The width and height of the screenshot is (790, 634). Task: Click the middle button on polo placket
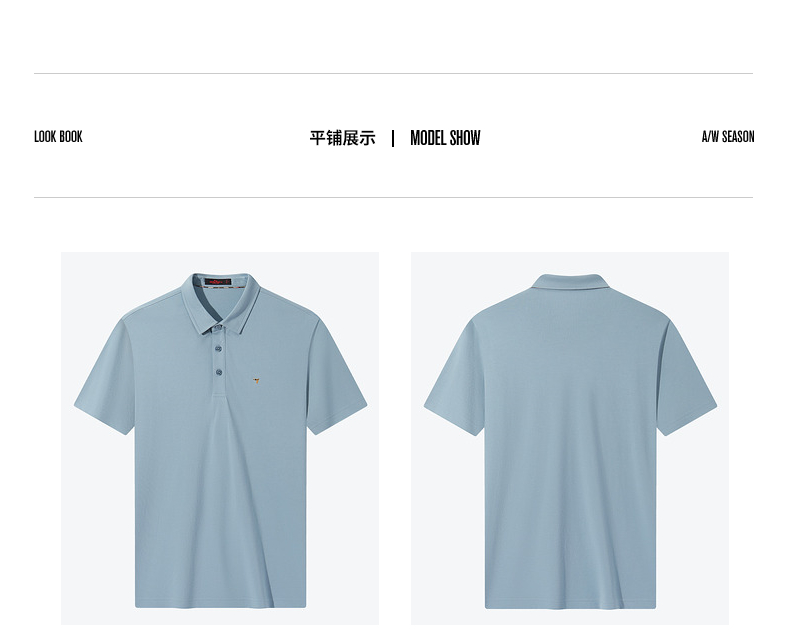[218, 348]
